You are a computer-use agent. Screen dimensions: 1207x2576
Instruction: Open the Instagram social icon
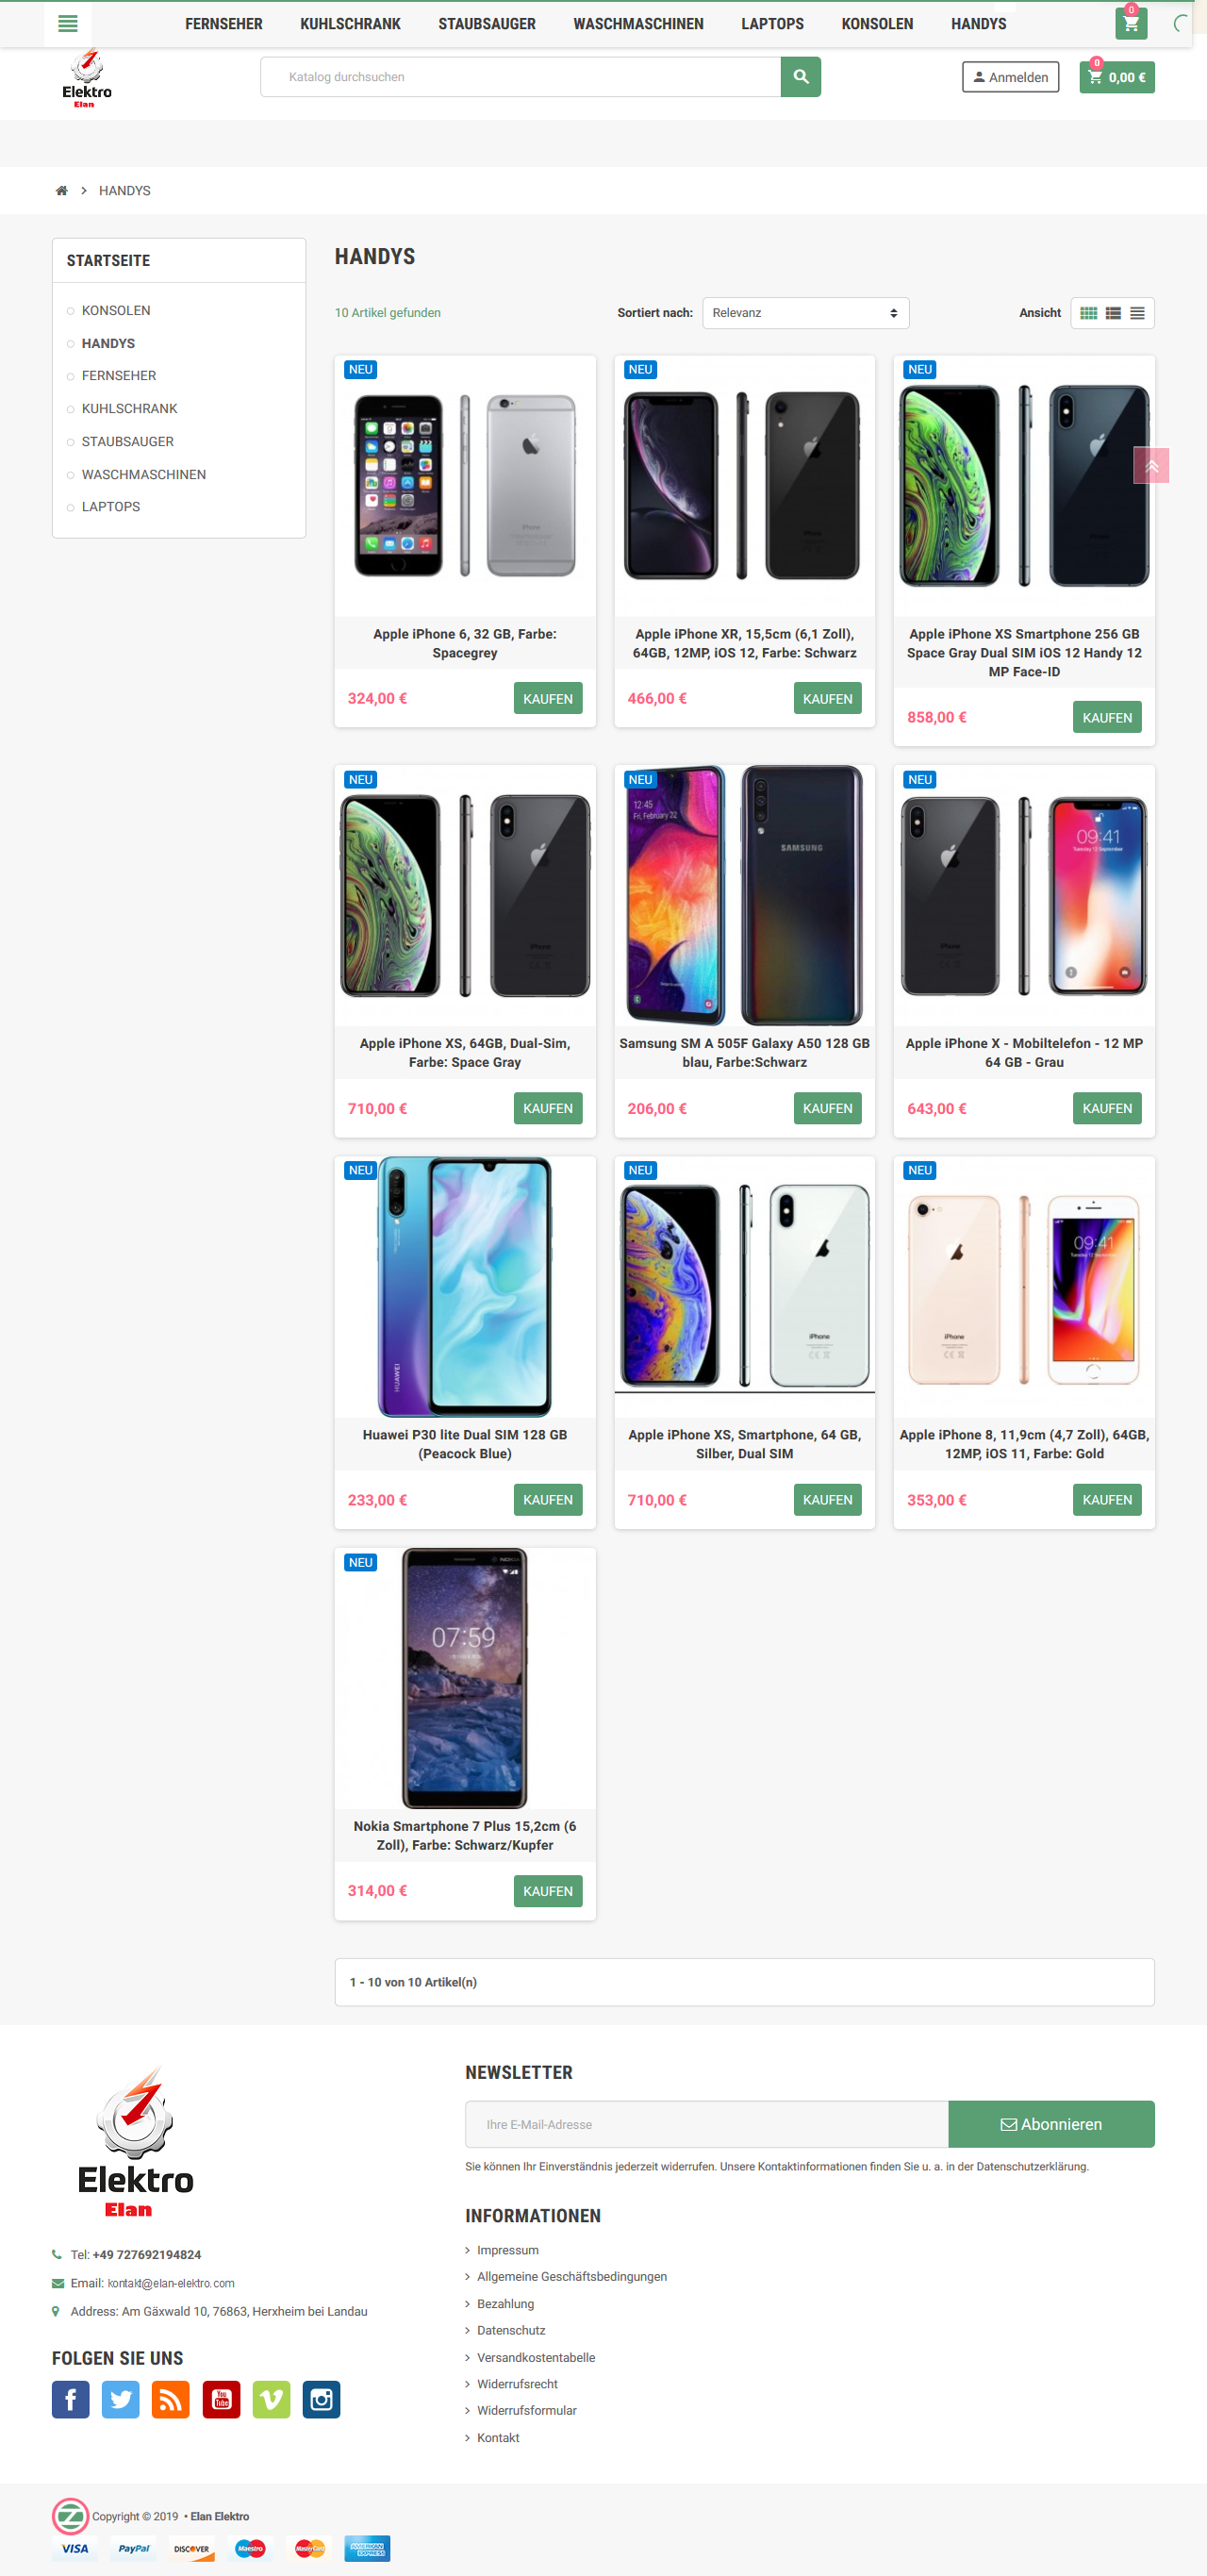[x=321, y=2399]
